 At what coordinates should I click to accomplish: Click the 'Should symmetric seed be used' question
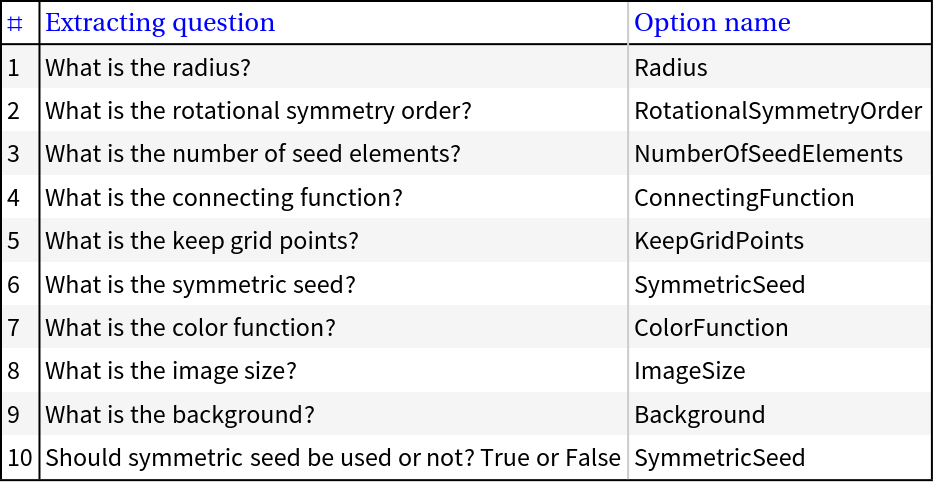click(333, 458)
